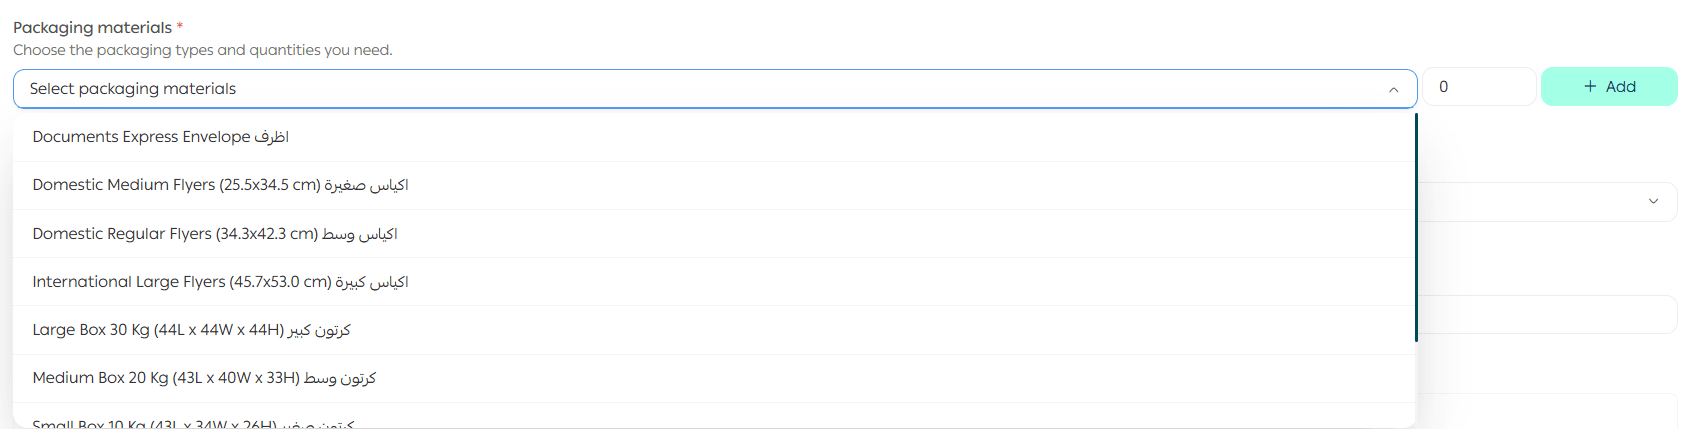Click the dropdown list's vertical scrollbar
The width and height of the screenshot is (1690, 429).
(1416, 228)
